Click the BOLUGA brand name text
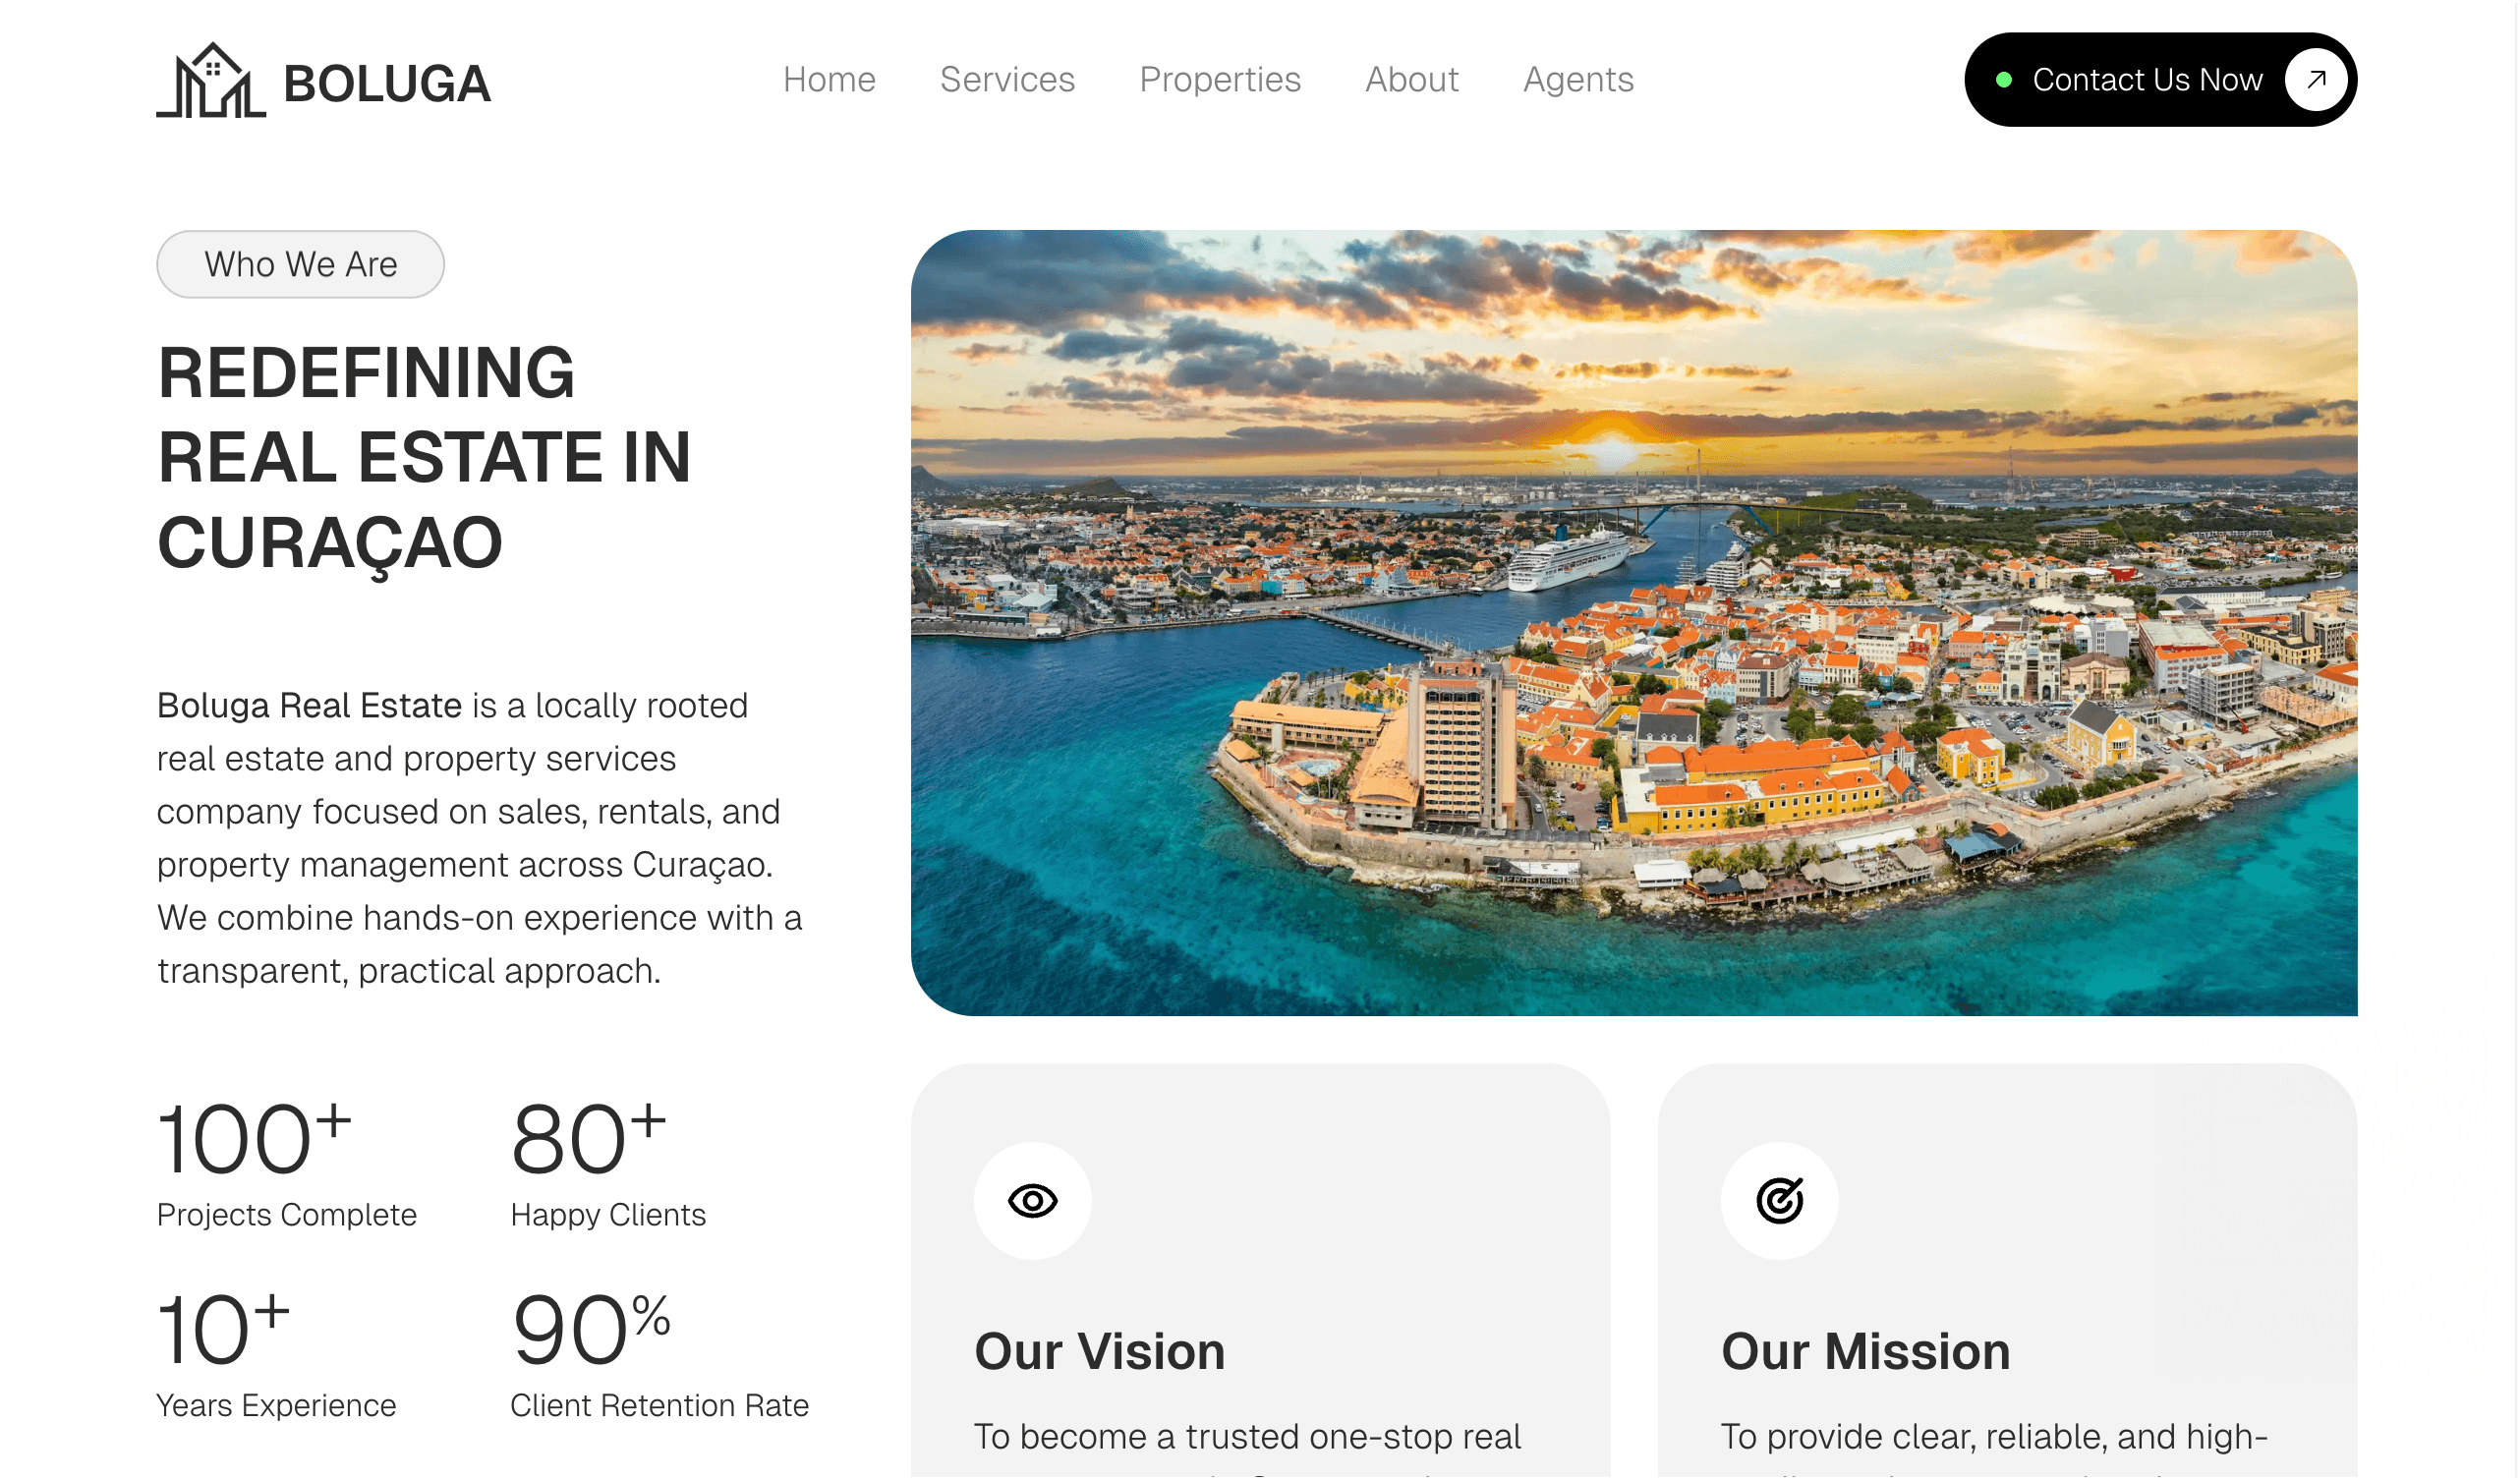This screenshot has height=1480, width=2520. [x=388, y=84]
